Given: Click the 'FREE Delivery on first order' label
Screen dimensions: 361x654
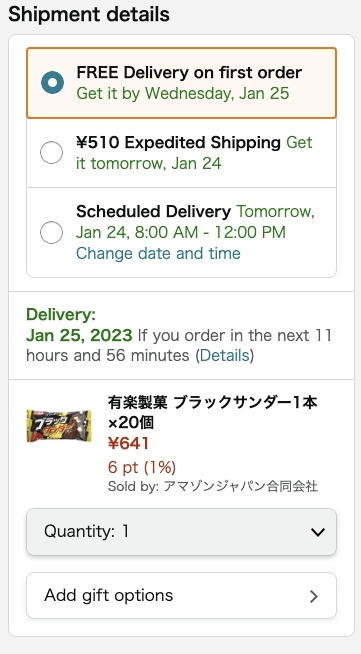Looking at the screenshot, I should coord(189,73).
